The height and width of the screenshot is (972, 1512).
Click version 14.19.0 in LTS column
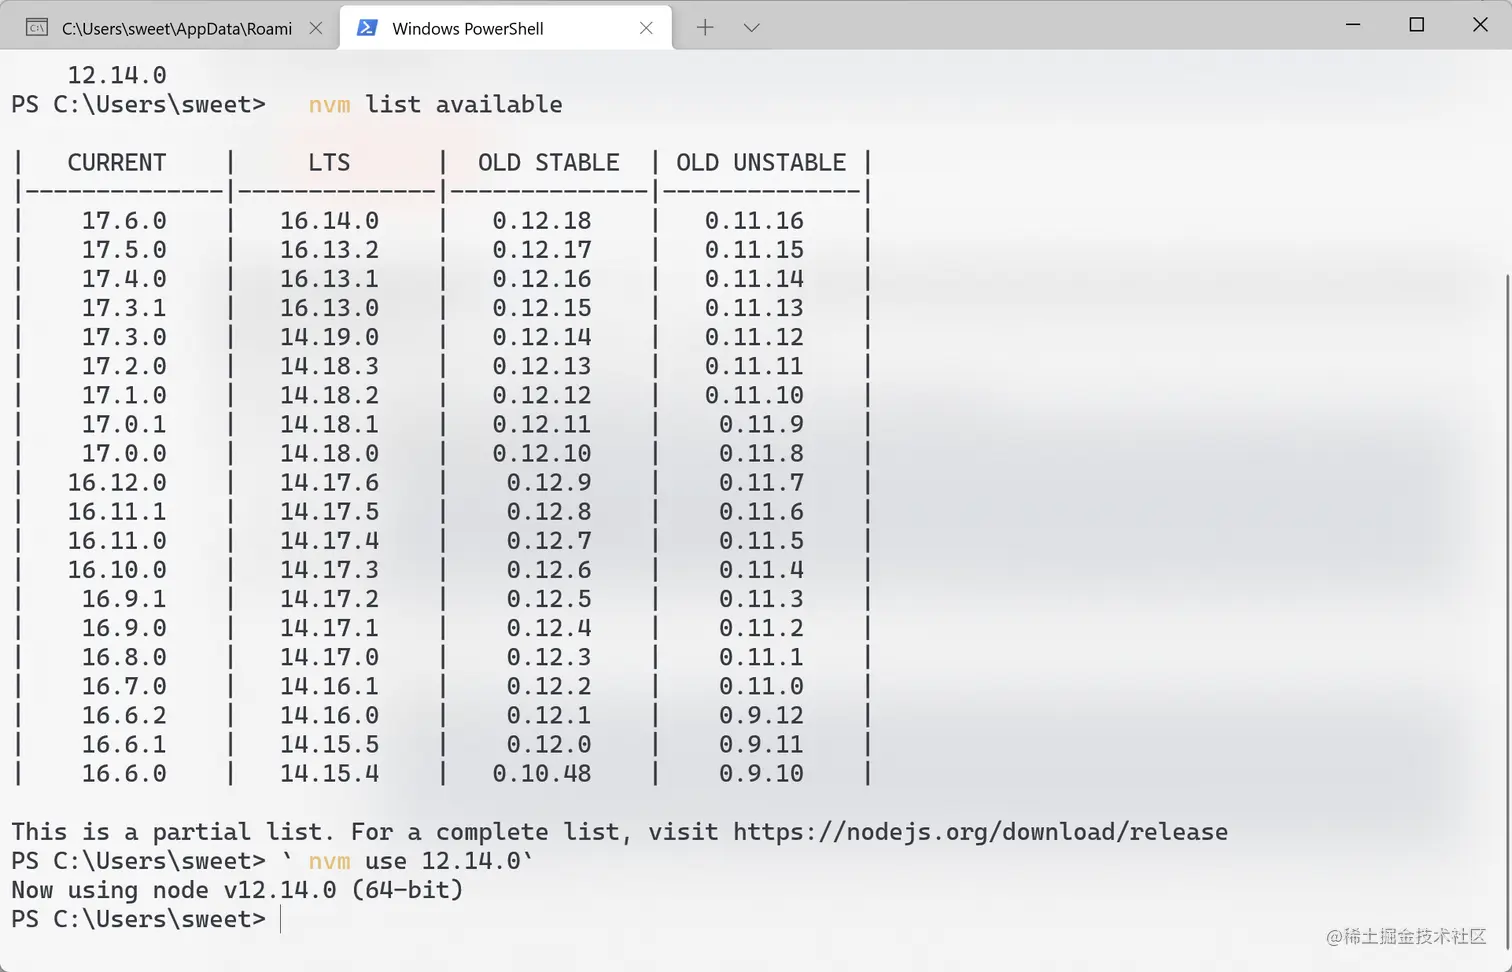329,337
